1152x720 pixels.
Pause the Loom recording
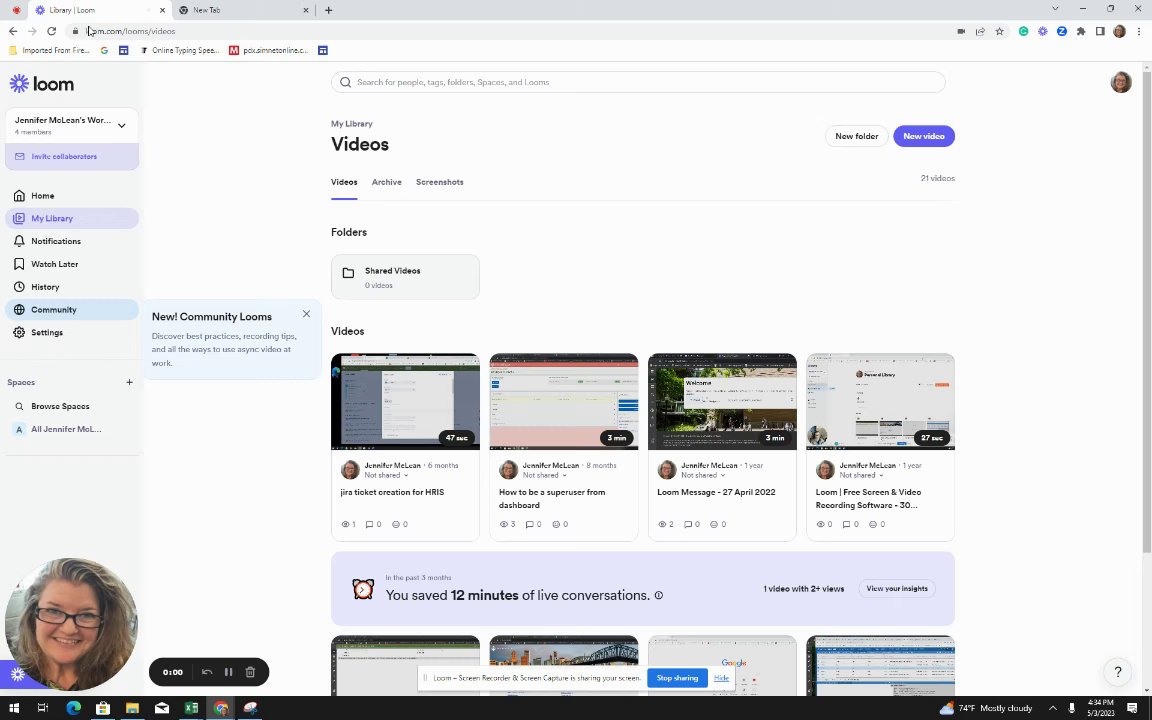[228, 672]
